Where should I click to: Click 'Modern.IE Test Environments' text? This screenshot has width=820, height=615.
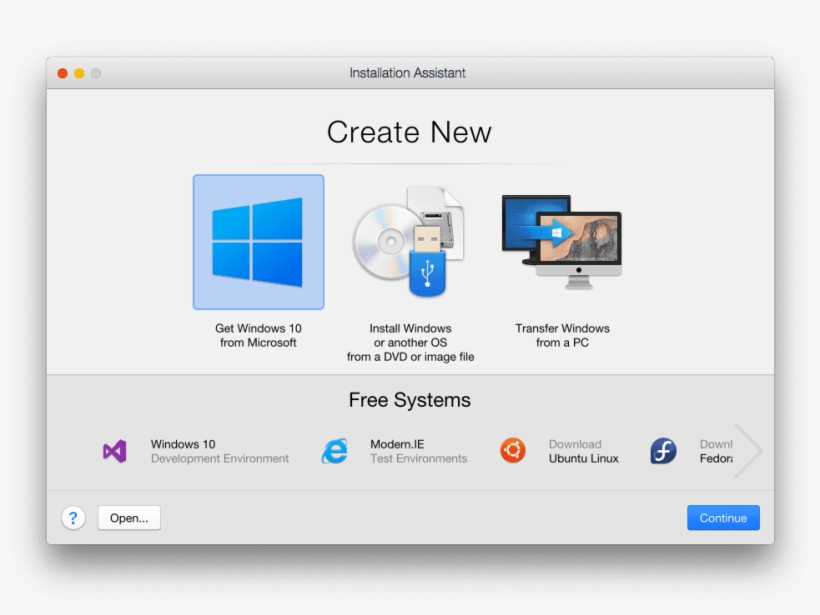pos(418,451)
